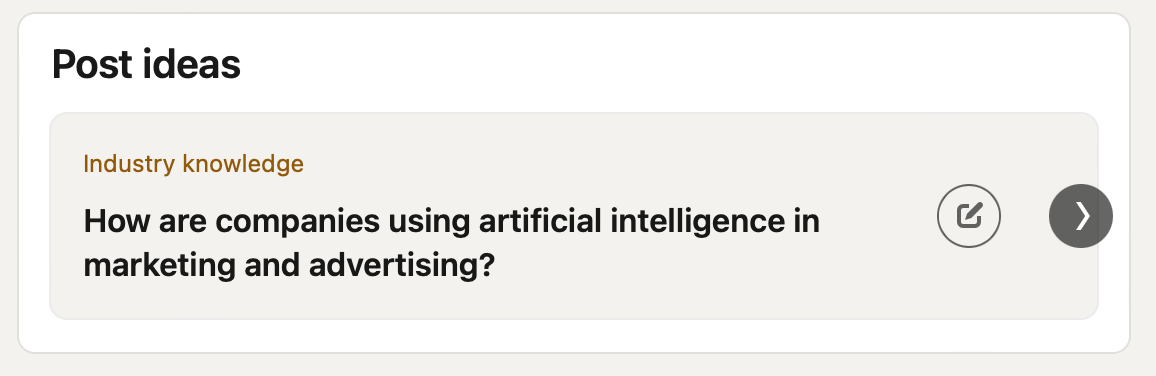Start drafting from the pencil-in-square icon

pyautogui.click(x=969, y=216)
